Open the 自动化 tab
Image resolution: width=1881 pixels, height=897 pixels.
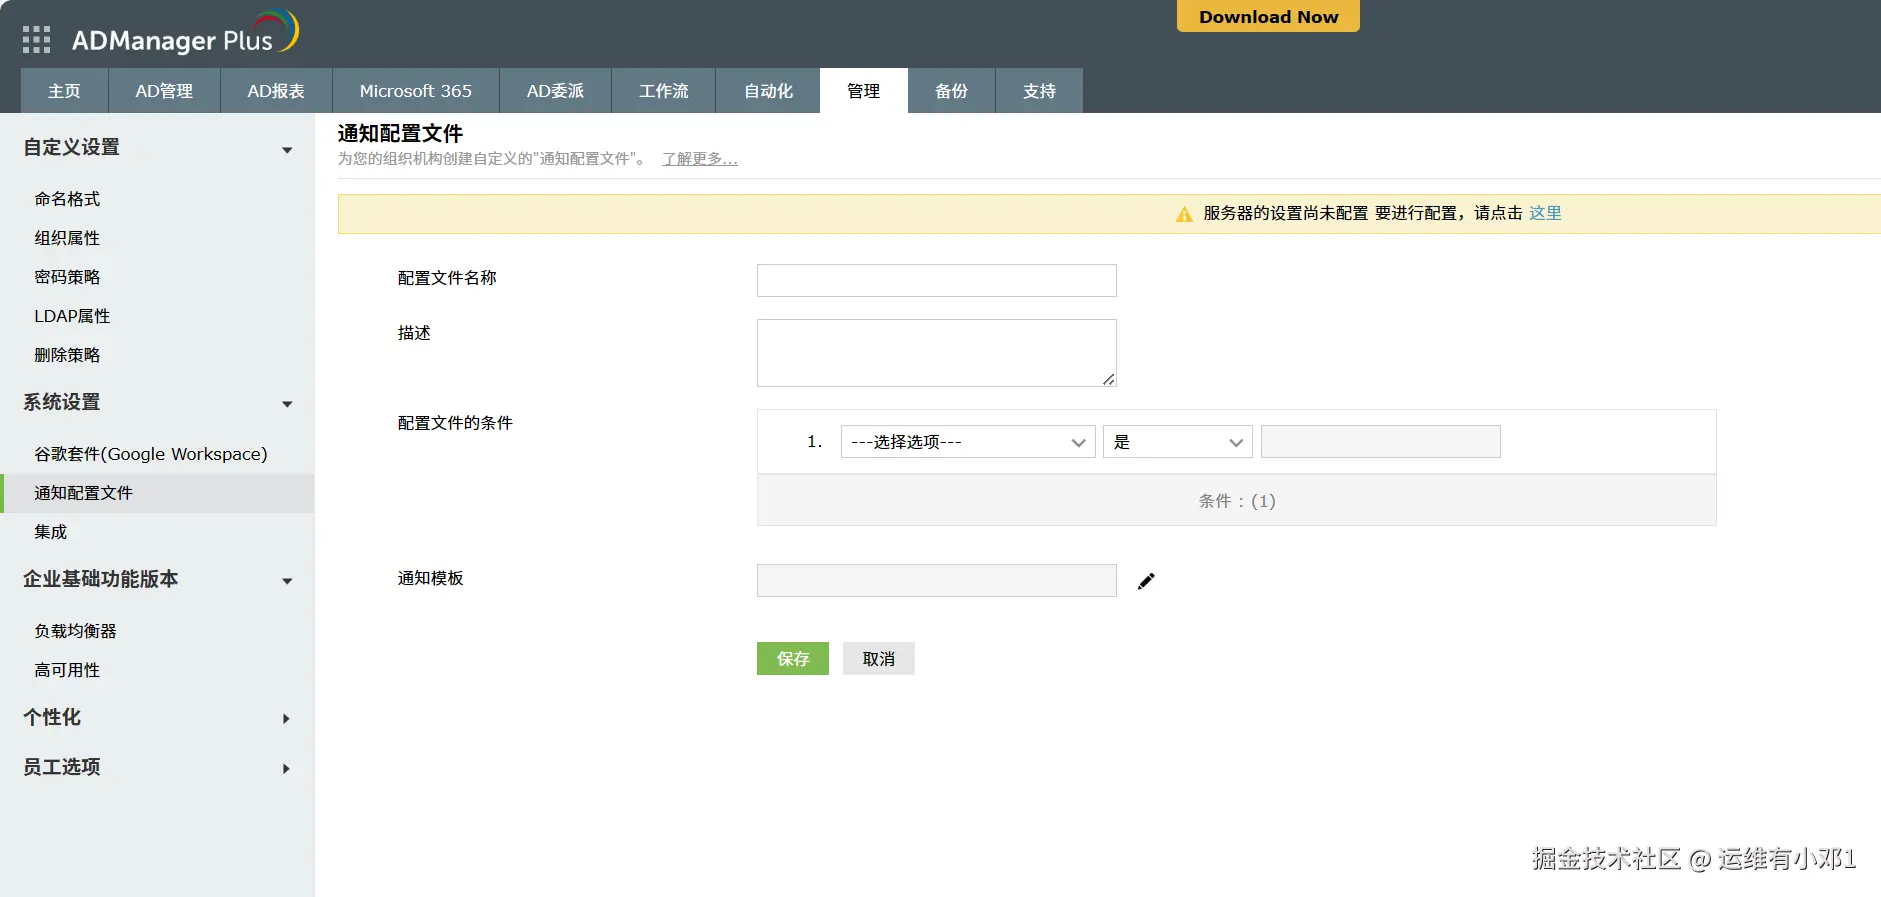pos(768,91)
